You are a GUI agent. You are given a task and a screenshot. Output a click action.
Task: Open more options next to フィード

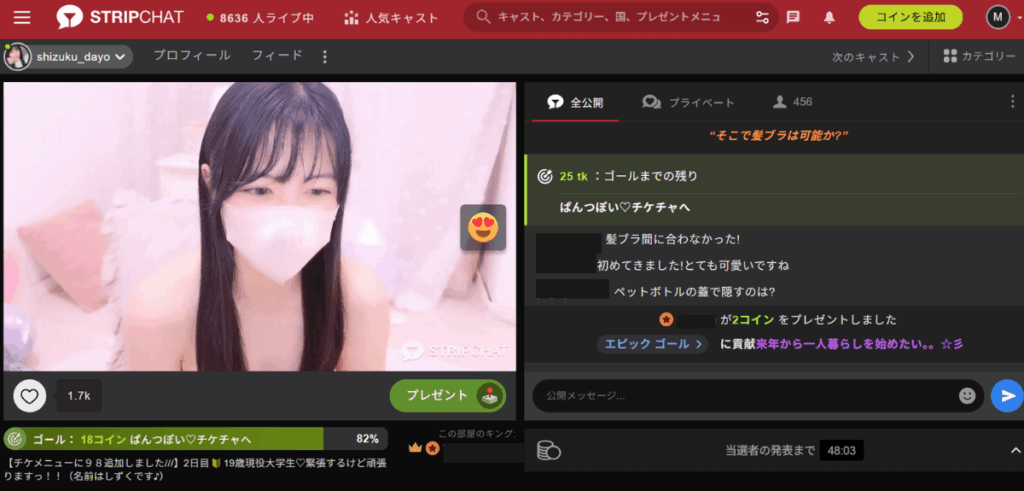[x=324, y=57]
